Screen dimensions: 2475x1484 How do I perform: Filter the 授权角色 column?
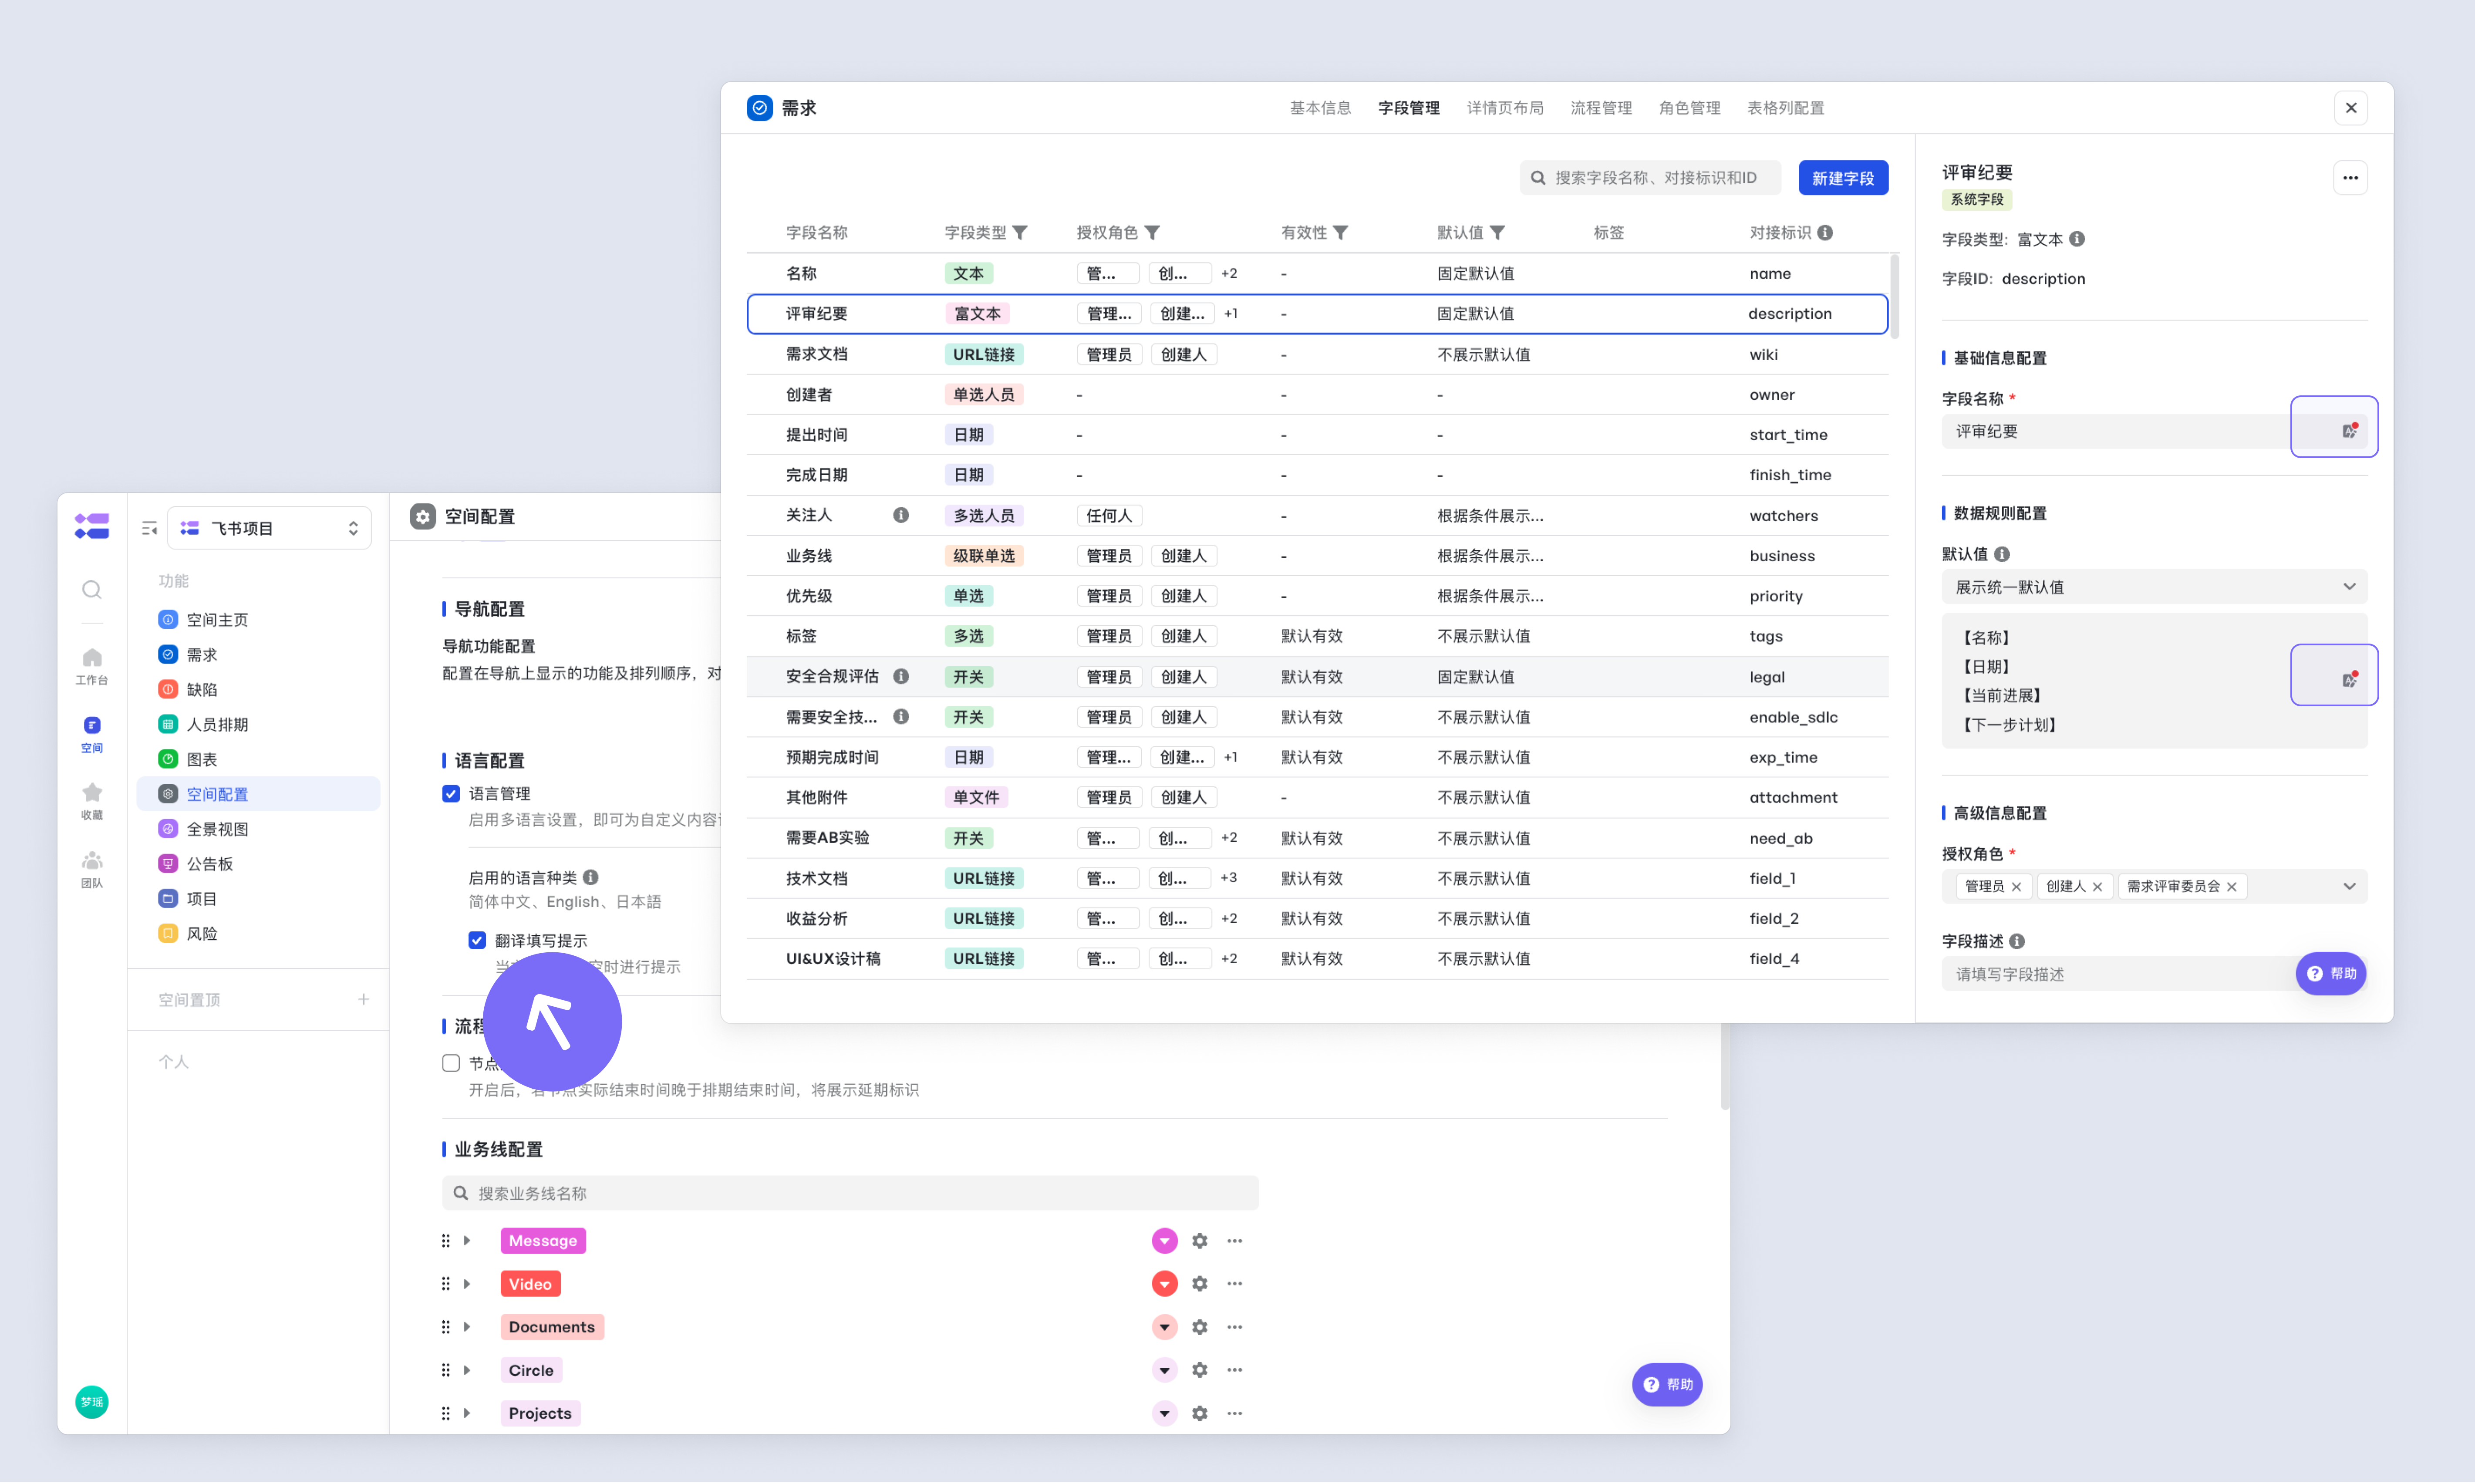pyautogui.click(x=1152, y=233)
